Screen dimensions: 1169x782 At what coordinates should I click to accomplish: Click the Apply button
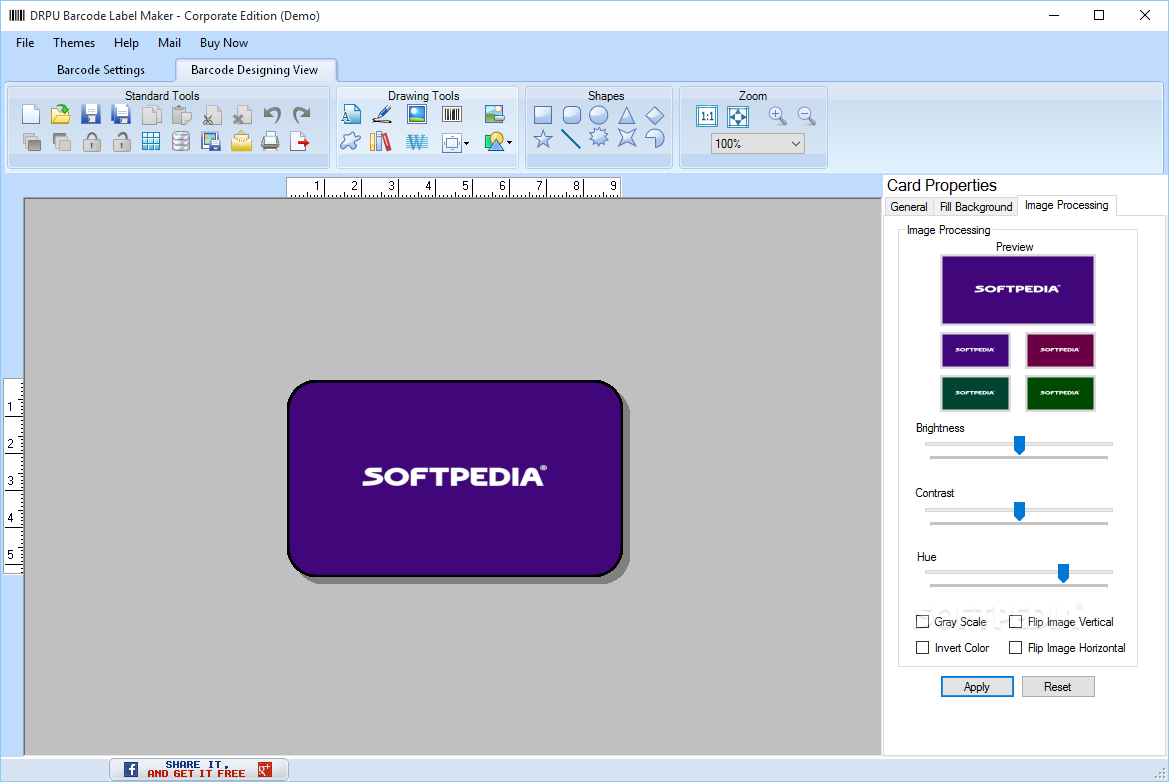[x=977, y=687]
